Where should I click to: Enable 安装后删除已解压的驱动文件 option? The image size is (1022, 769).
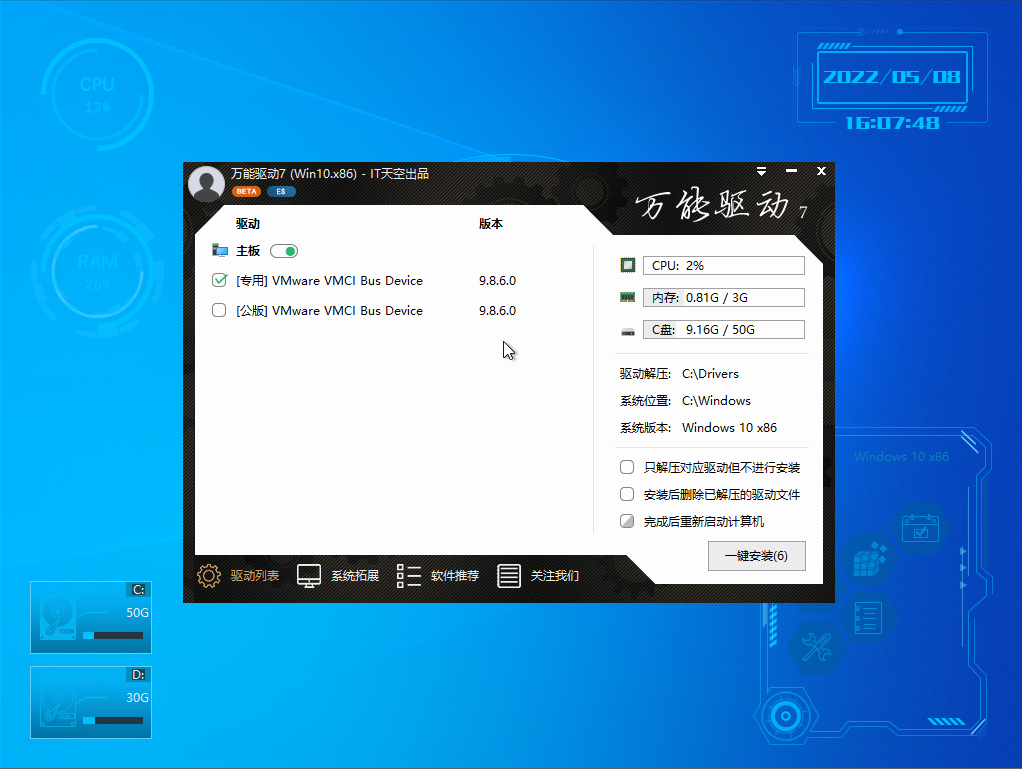tap(627, 494)
